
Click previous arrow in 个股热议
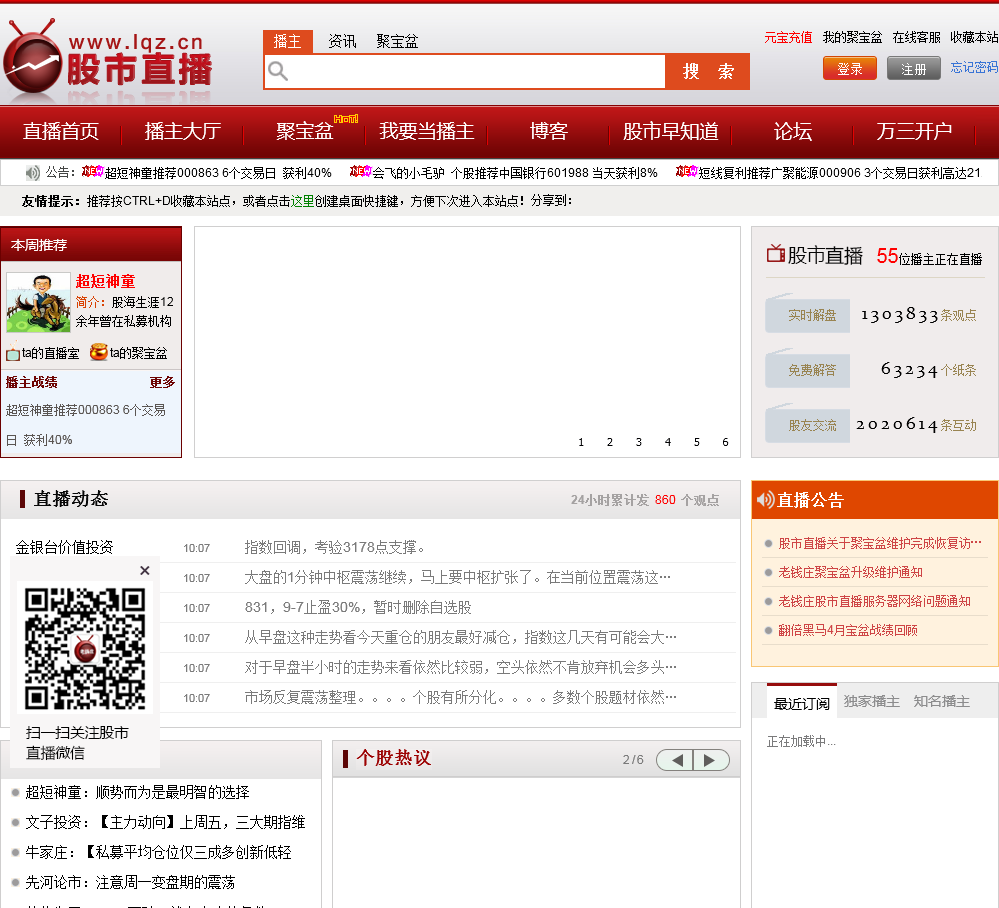point(675,760)
